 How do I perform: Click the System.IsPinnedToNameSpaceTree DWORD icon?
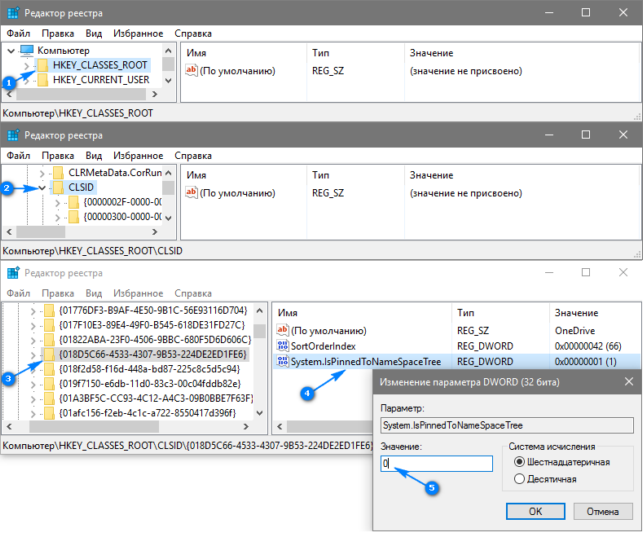pos(283,361)
